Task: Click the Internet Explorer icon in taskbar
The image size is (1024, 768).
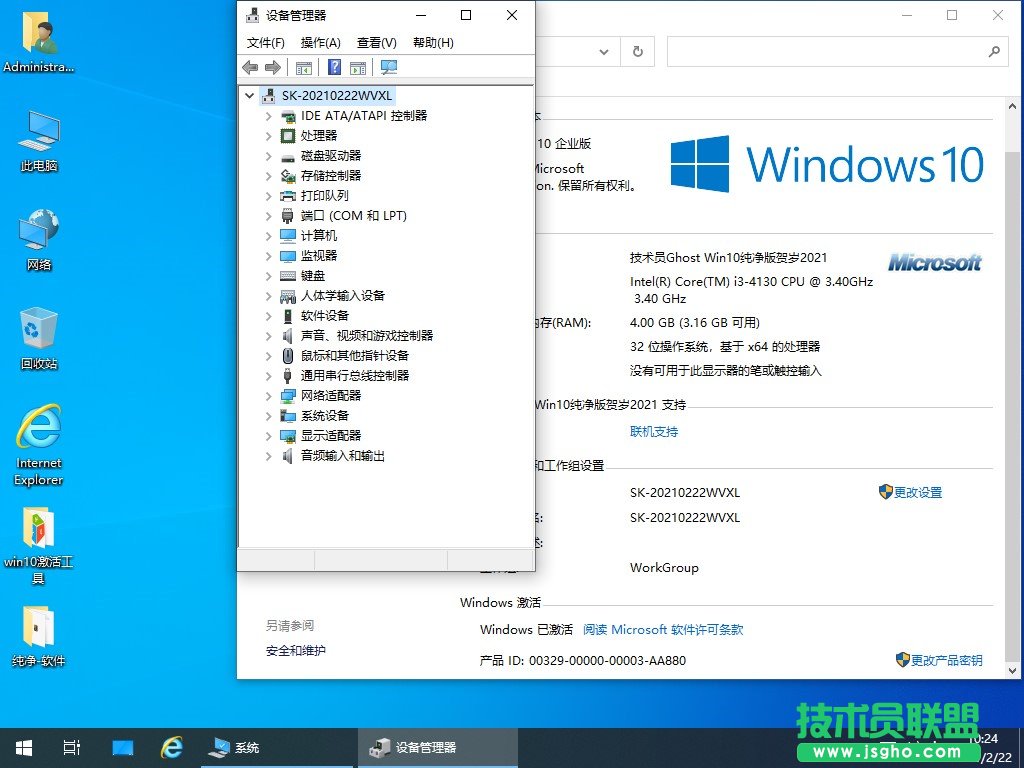Action: click(172, 747)
